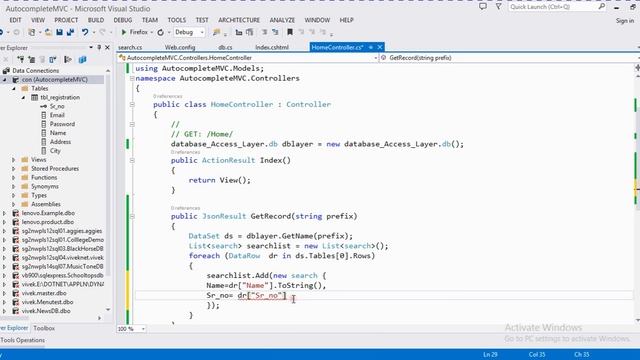Image resolution: width=640 pixels, height=360 pixels.
Task: Switch to the search.cs tab
Action: (130, 47)
